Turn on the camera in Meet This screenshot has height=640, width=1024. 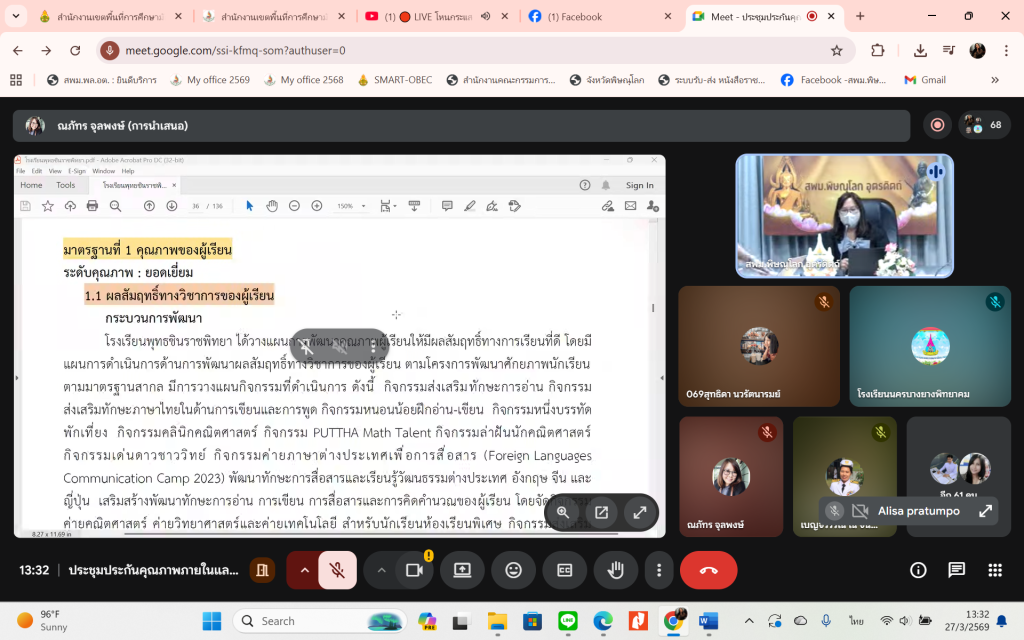click(x=415, y=570)
